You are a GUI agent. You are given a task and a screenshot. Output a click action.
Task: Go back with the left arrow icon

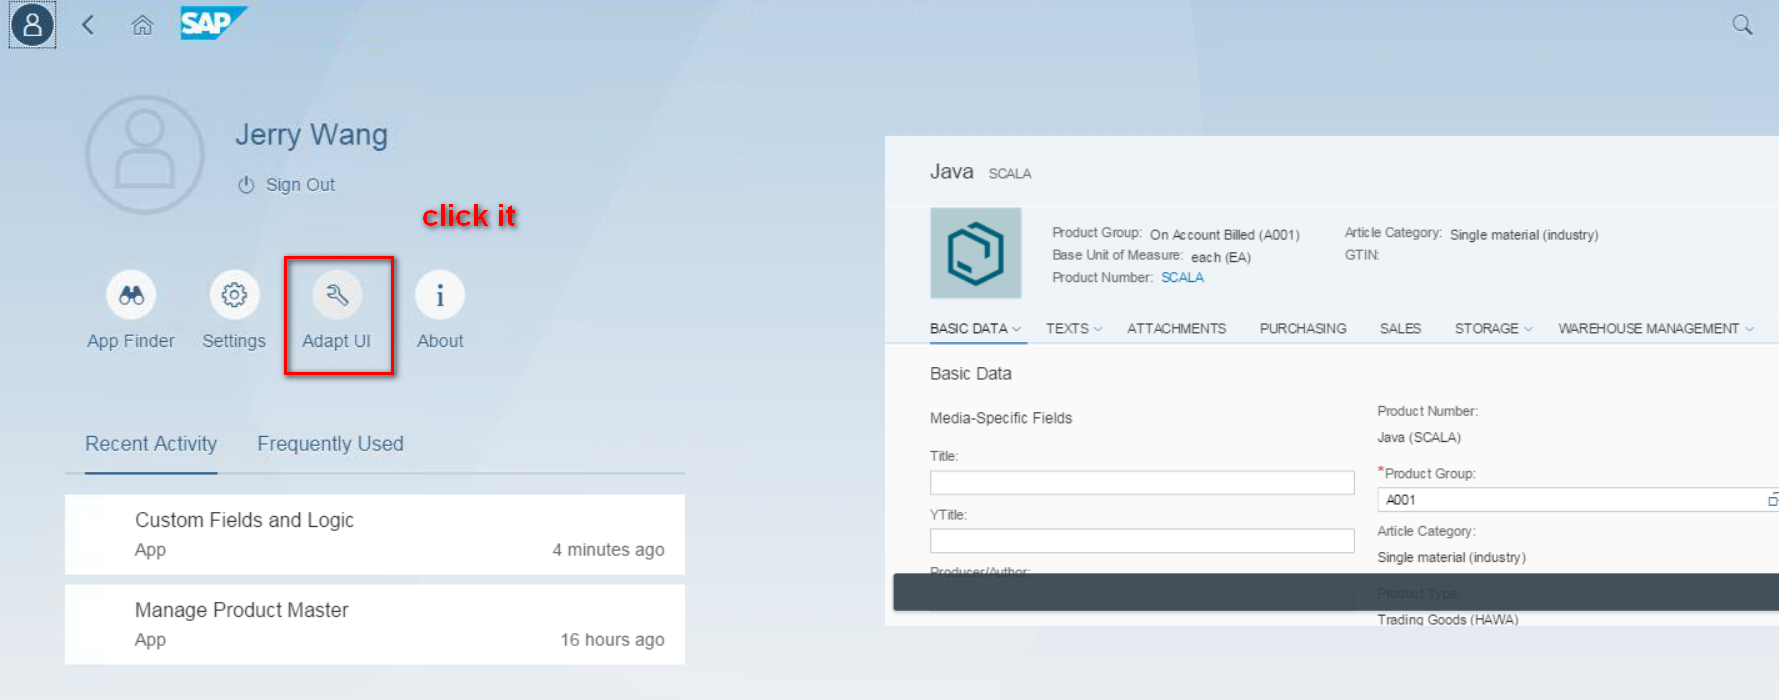88,25
